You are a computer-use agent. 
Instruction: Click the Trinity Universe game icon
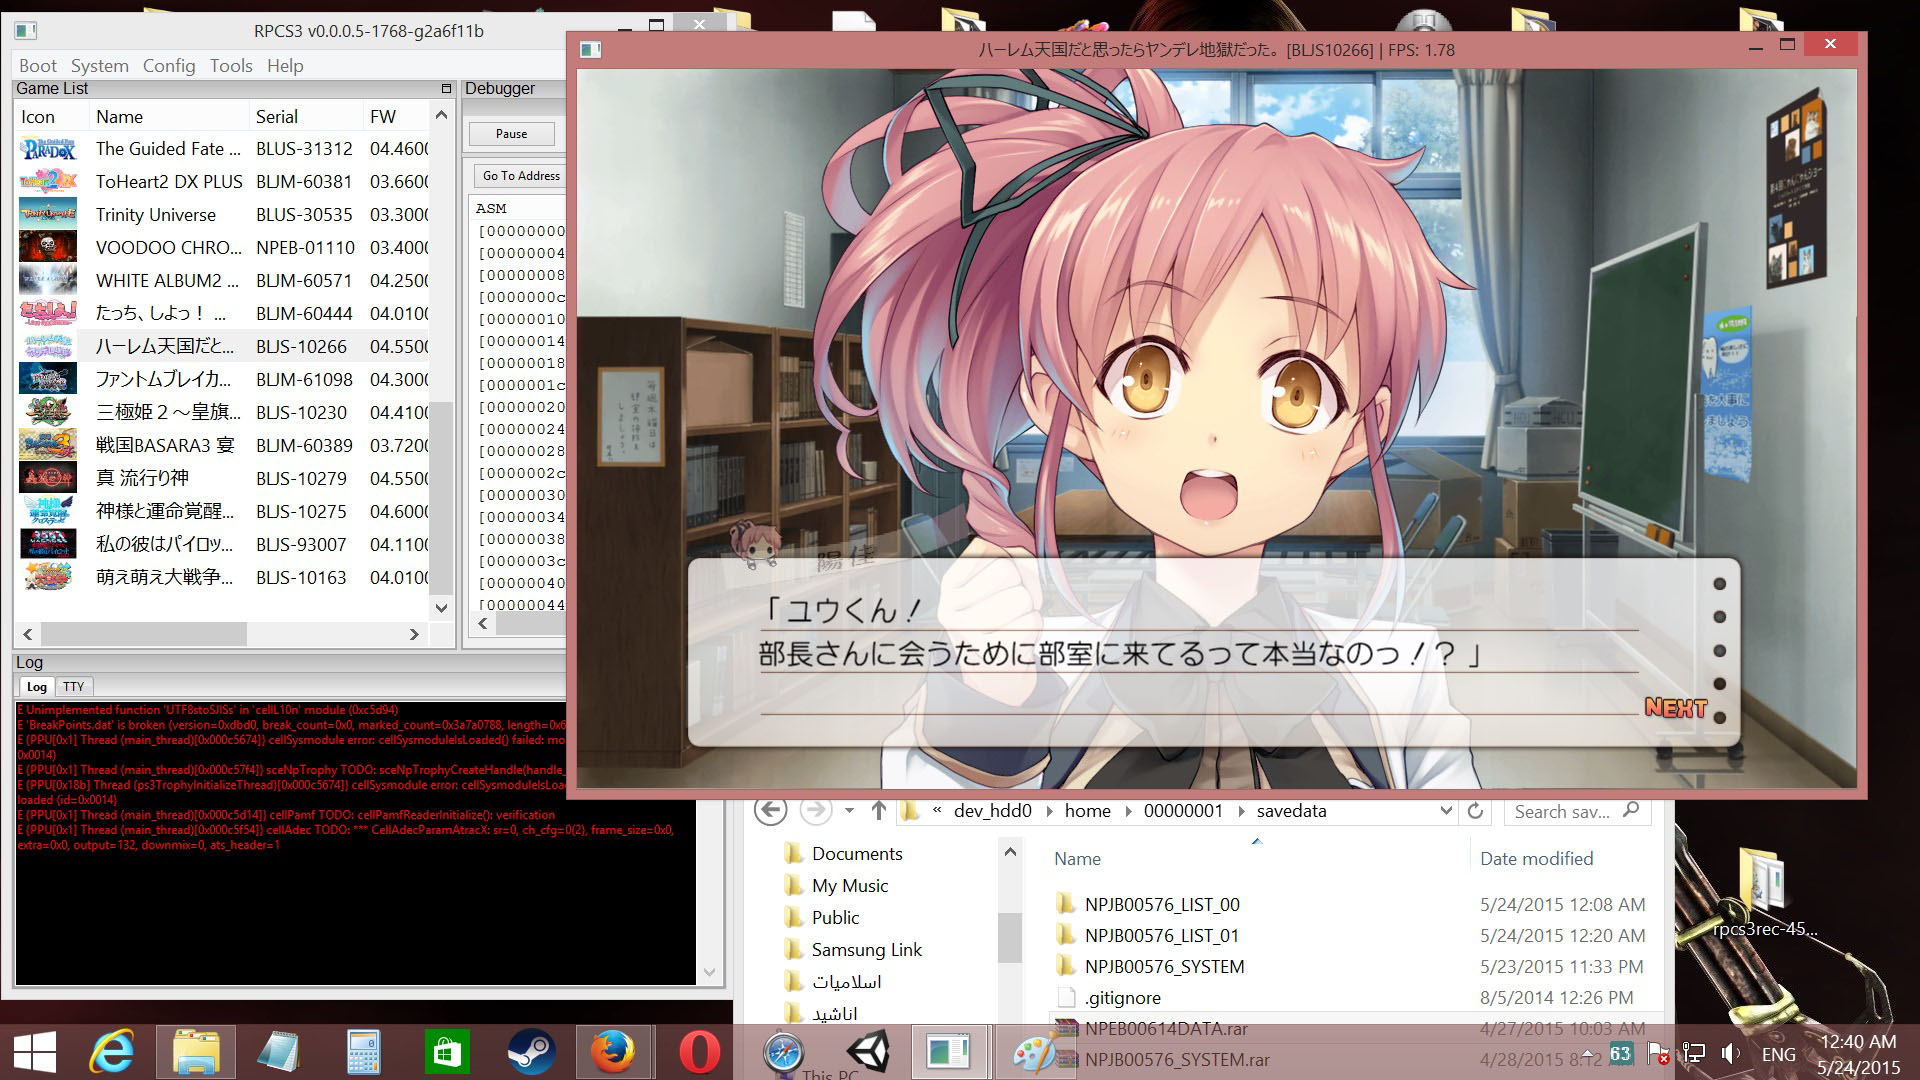pos(48,214)
